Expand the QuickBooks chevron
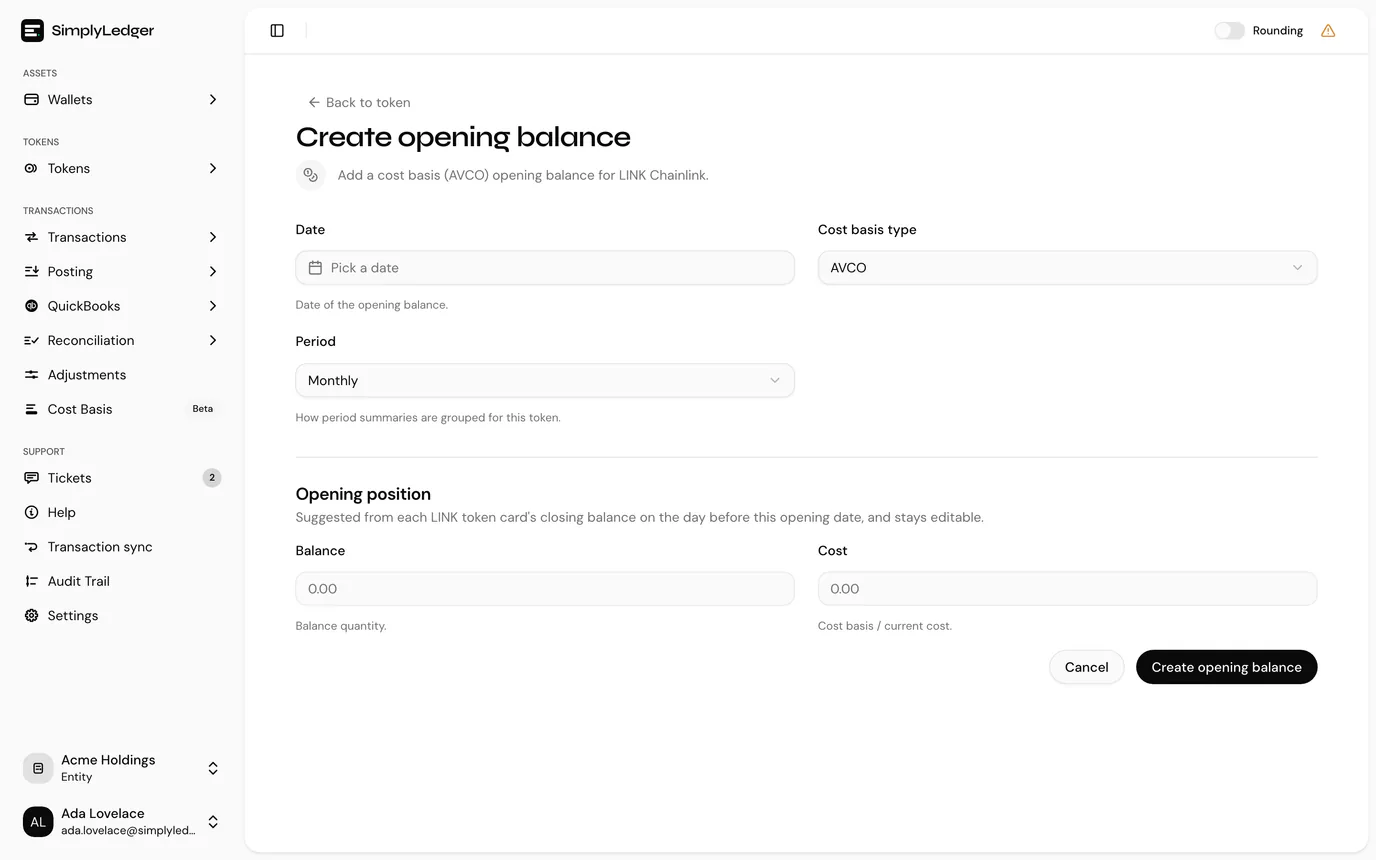1376x860 pixels. (x=212, y=306)
